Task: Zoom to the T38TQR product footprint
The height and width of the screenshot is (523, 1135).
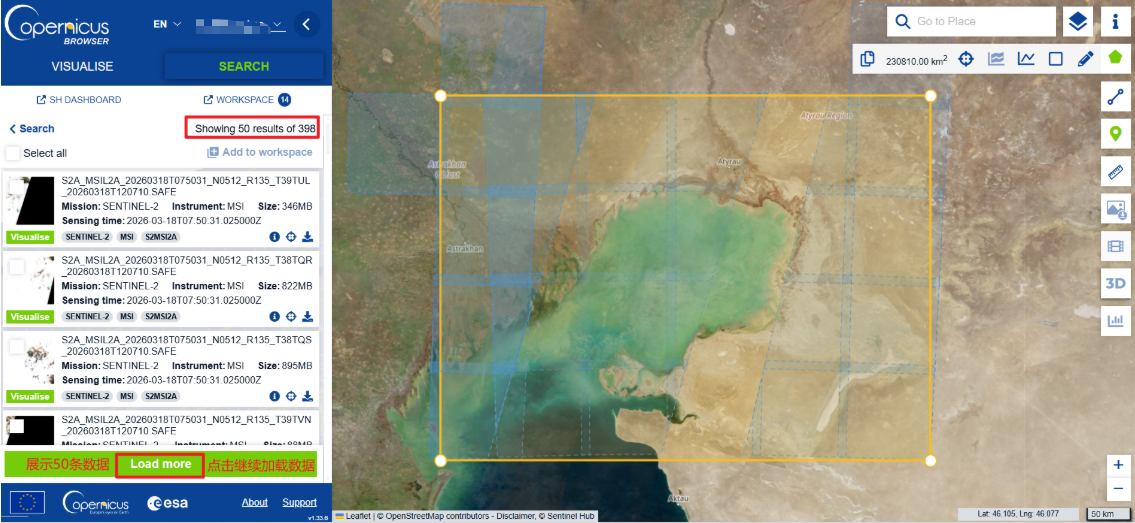Action: click(x=291, y=316)
